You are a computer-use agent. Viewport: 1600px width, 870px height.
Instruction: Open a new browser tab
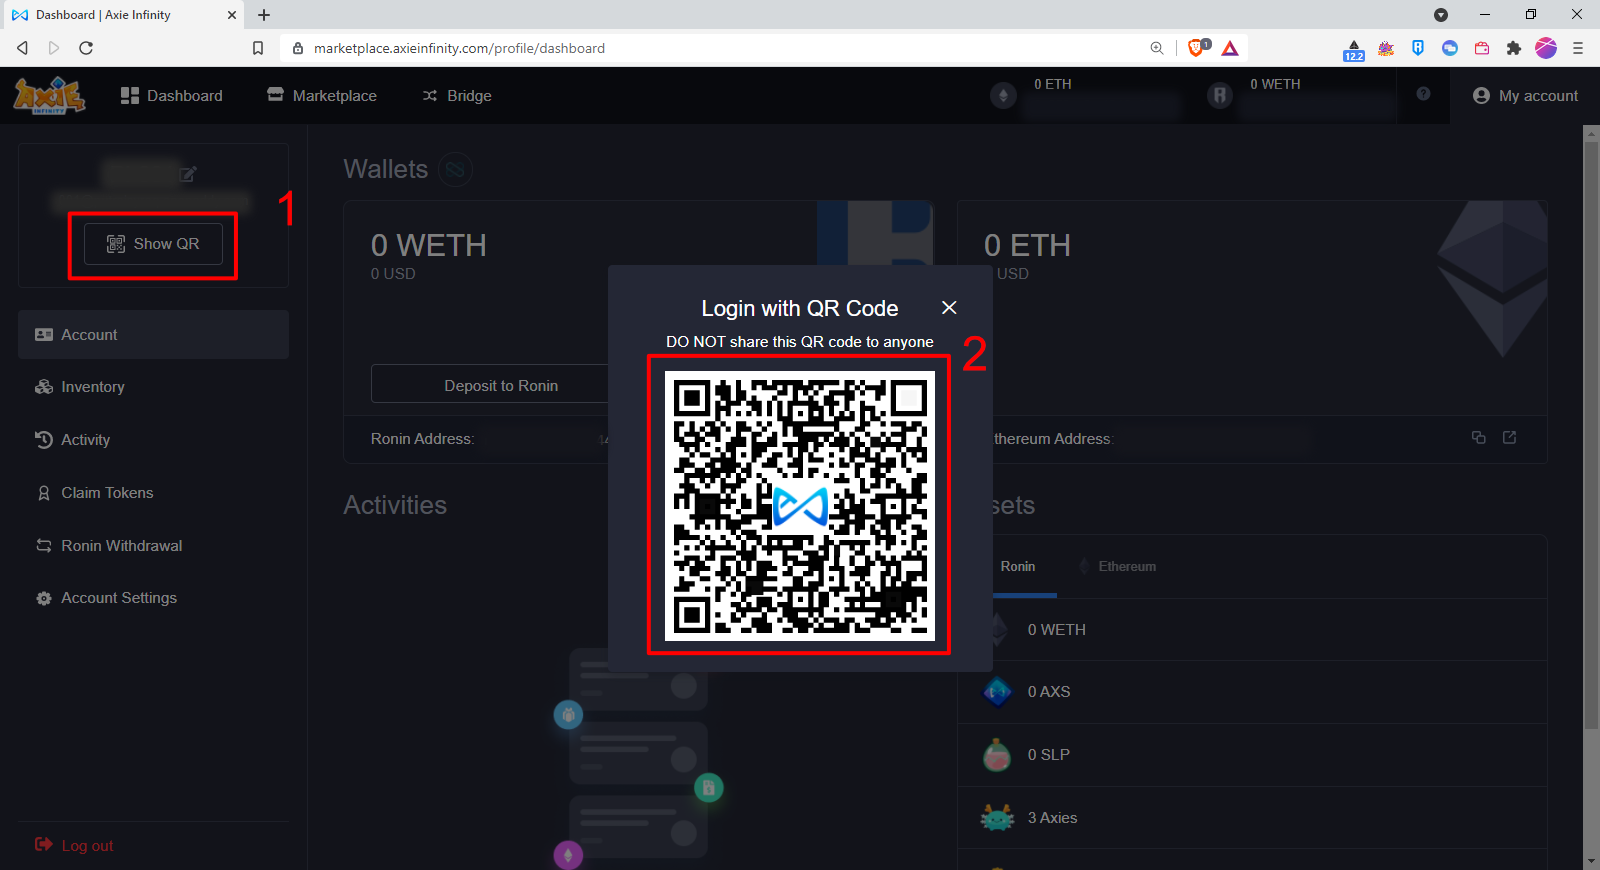264,15
